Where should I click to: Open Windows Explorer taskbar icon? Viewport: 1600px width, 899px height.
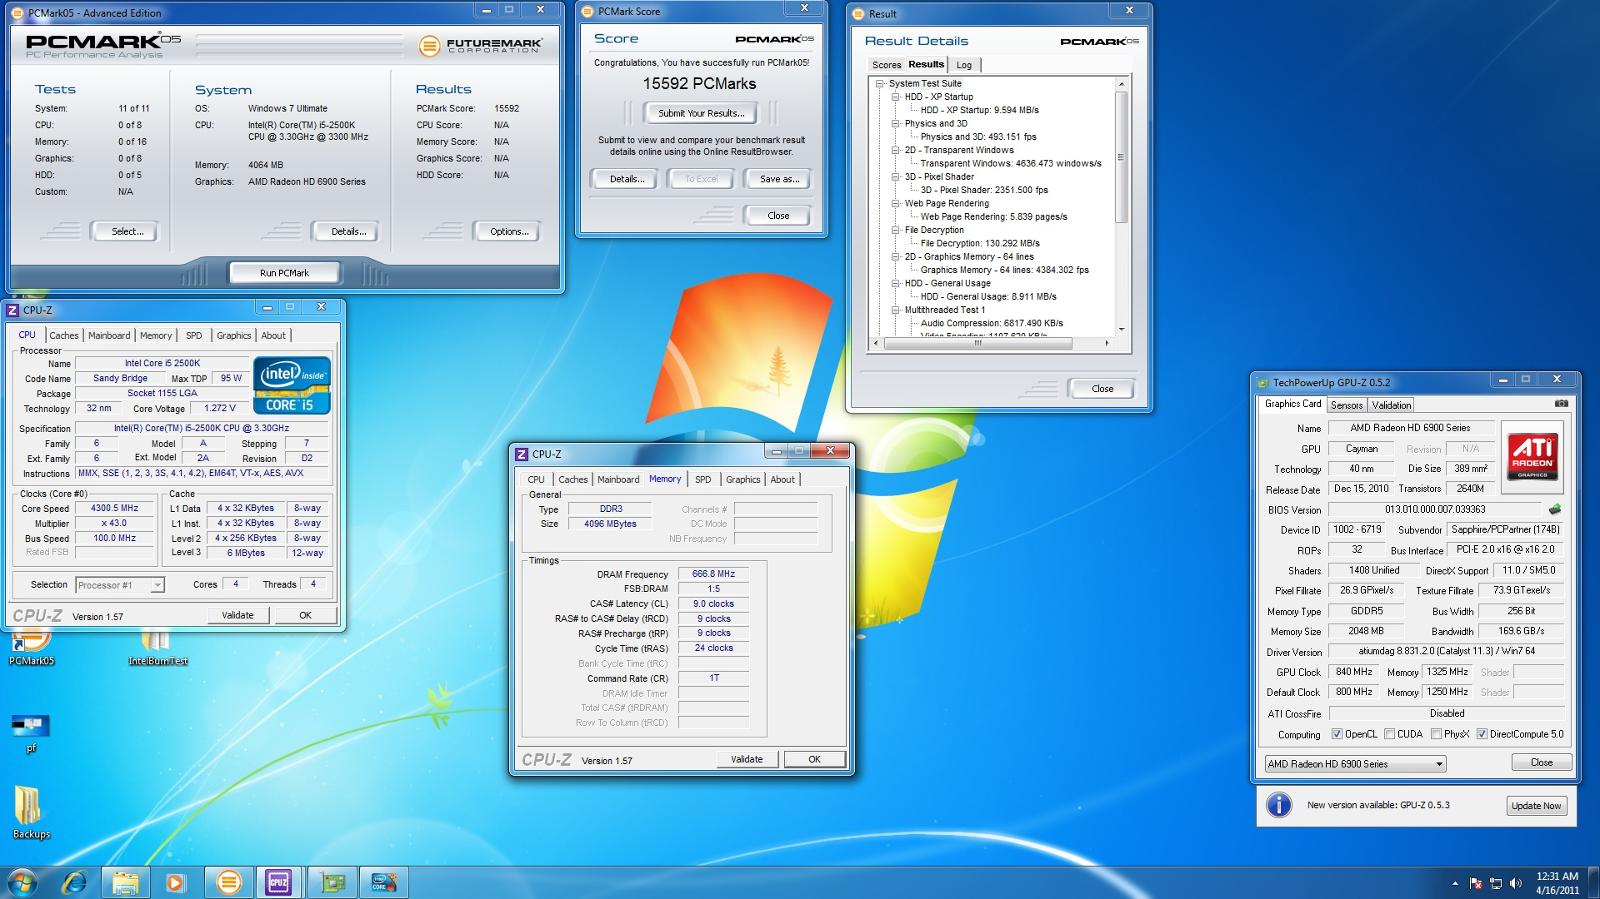[125, 882]
